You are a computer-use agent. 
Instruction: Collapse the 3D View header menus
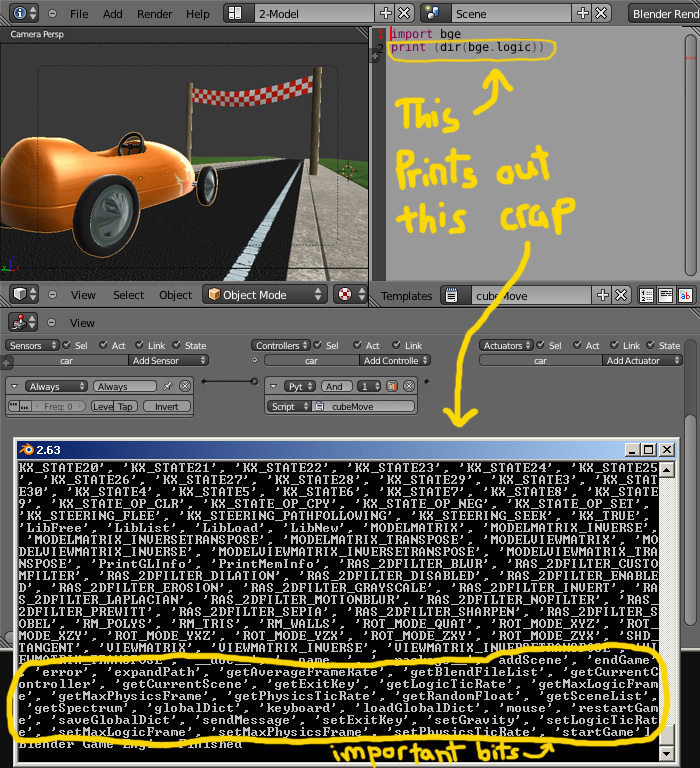point(52,295)
